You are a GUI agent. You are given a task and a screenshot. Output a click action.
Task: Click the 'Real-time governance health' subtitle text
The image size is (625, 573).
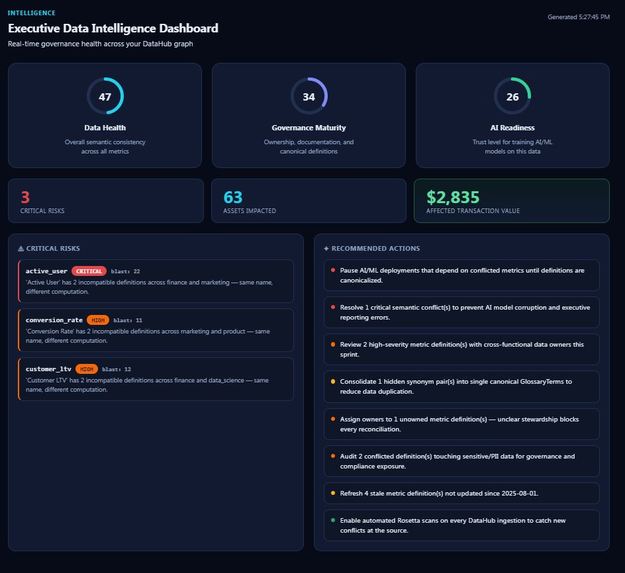100,44
